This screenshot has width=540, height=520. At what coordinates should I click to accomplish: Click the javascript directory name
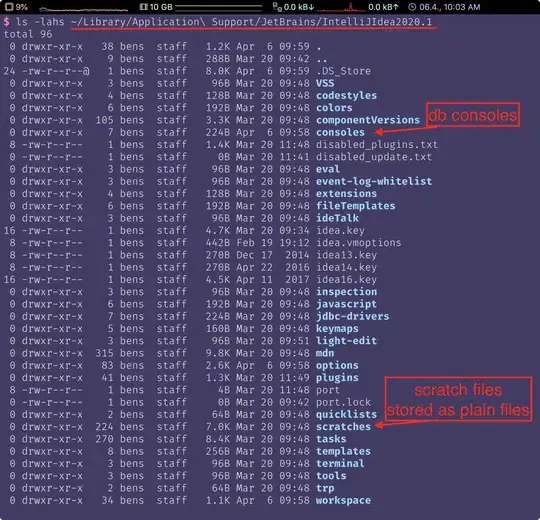tap(346, 304)
